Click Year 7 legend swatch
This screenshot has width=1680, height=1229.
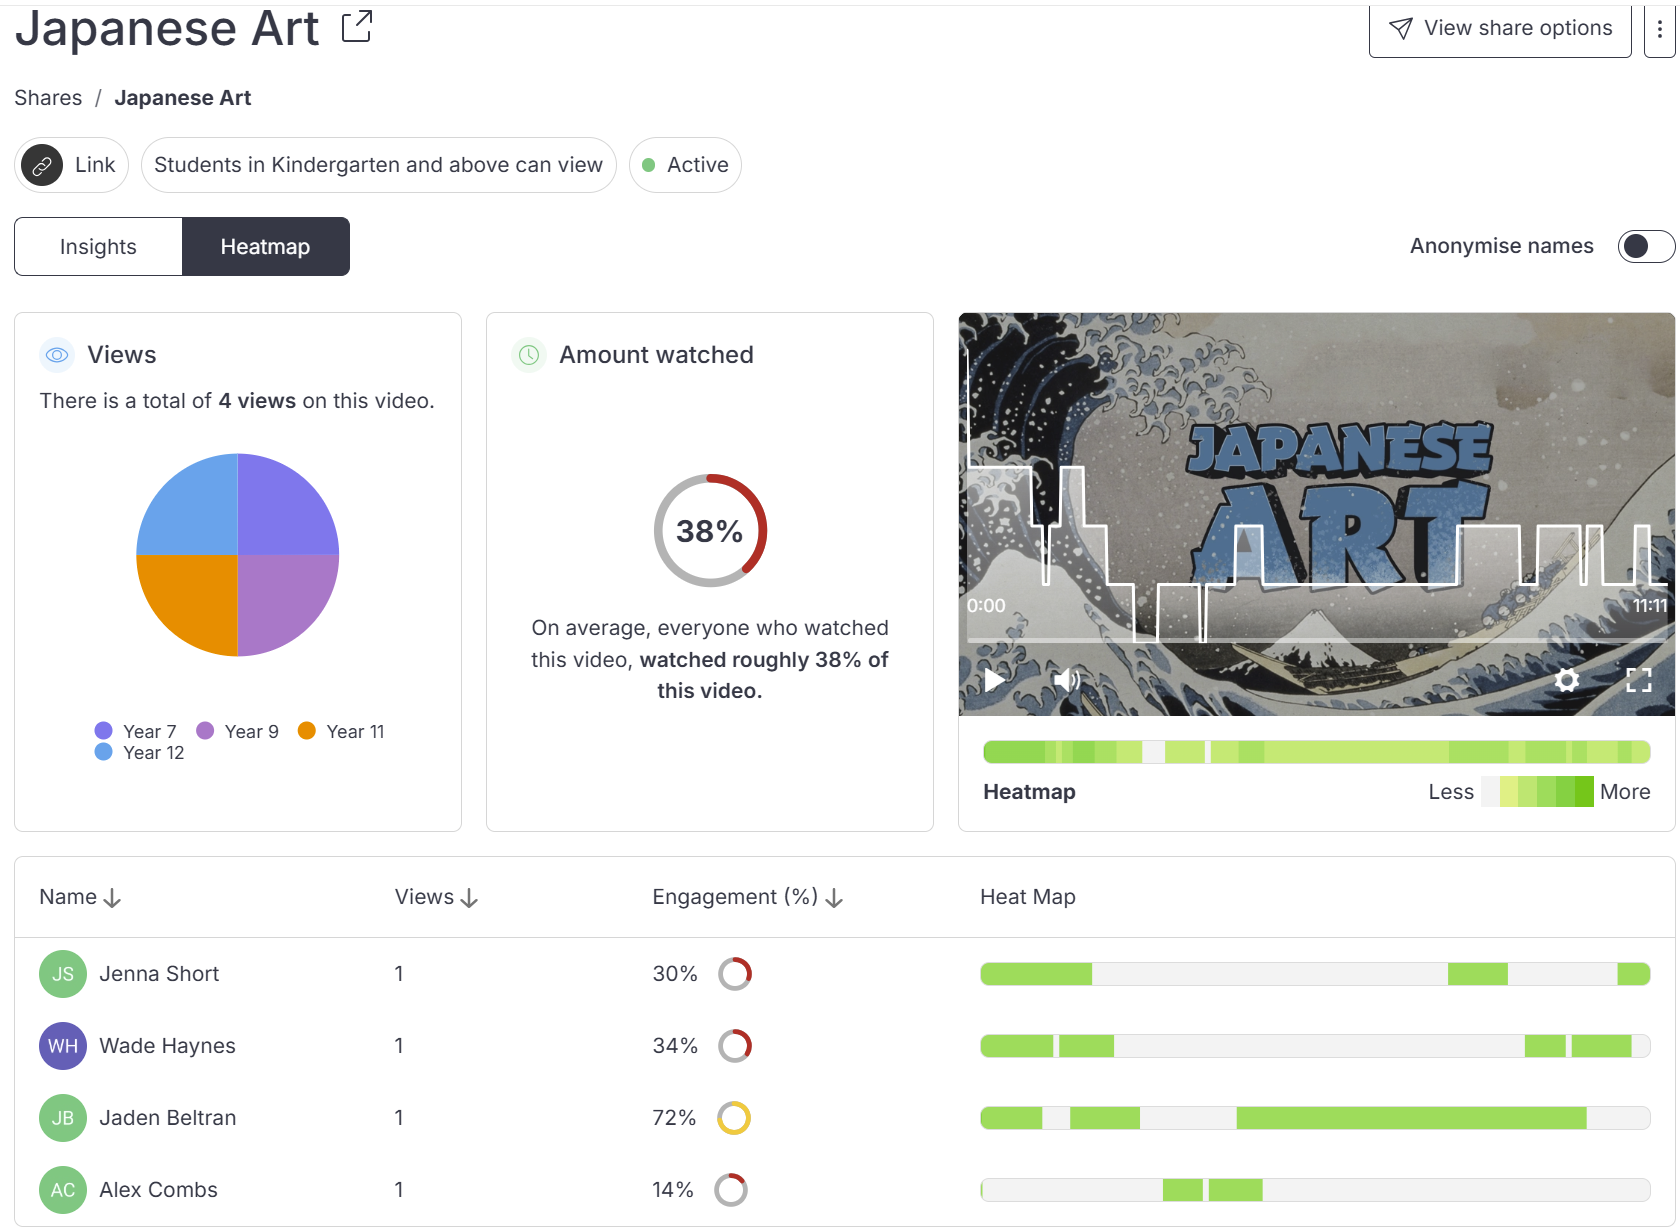(x=103, y=731)
